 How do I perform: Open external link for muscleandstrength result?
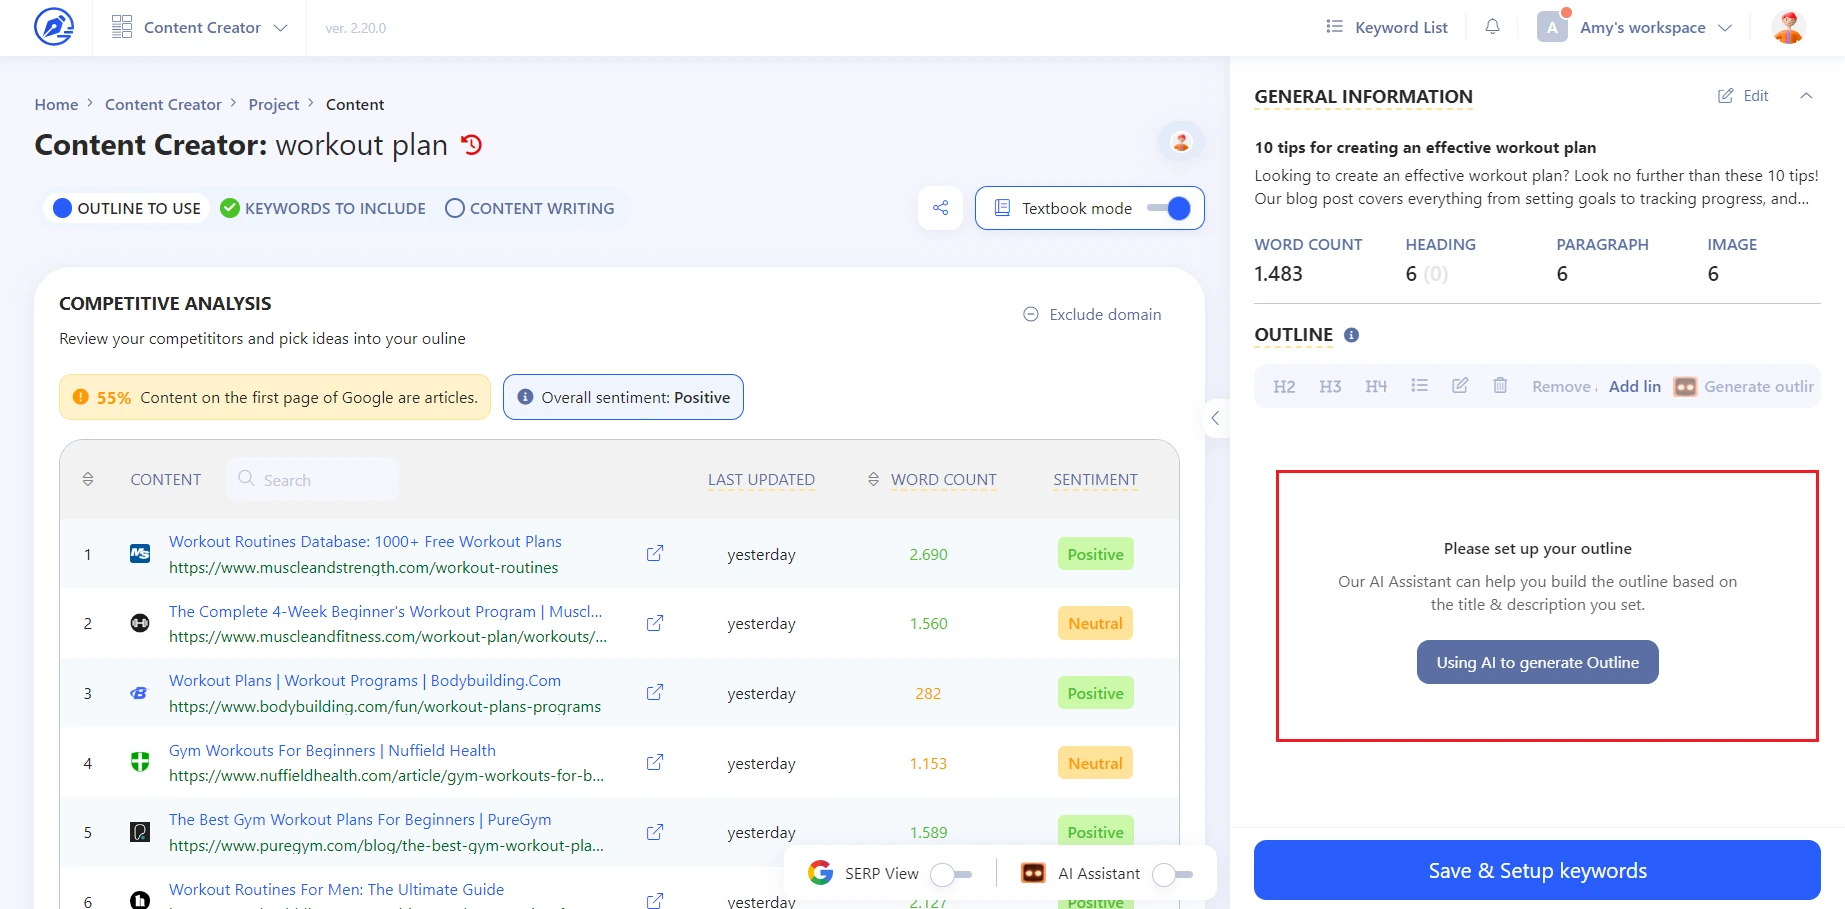click(x=655, y=554)
